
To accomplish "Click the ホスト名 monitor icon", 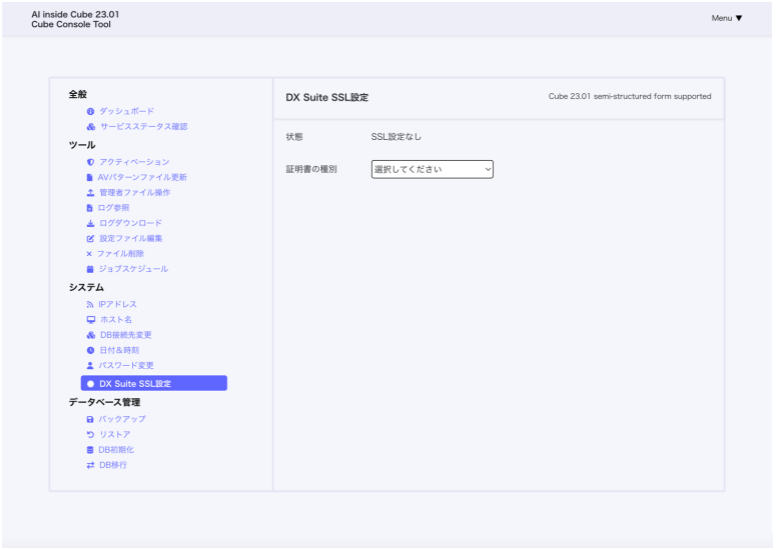I will (x=90, y=320).
